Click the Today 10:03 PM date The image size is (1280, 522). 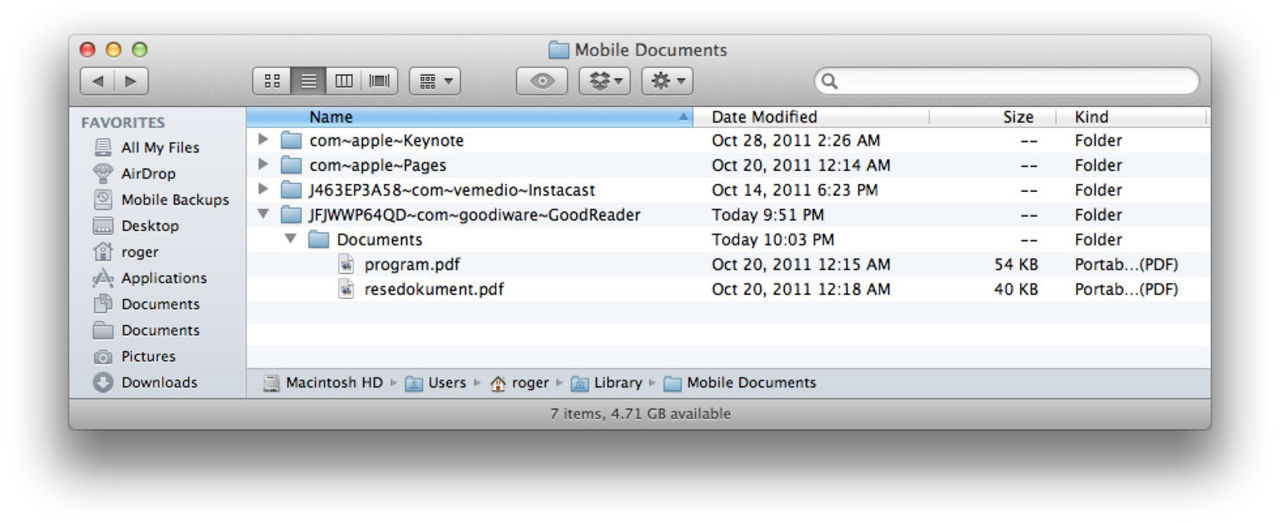coord(773,239)
